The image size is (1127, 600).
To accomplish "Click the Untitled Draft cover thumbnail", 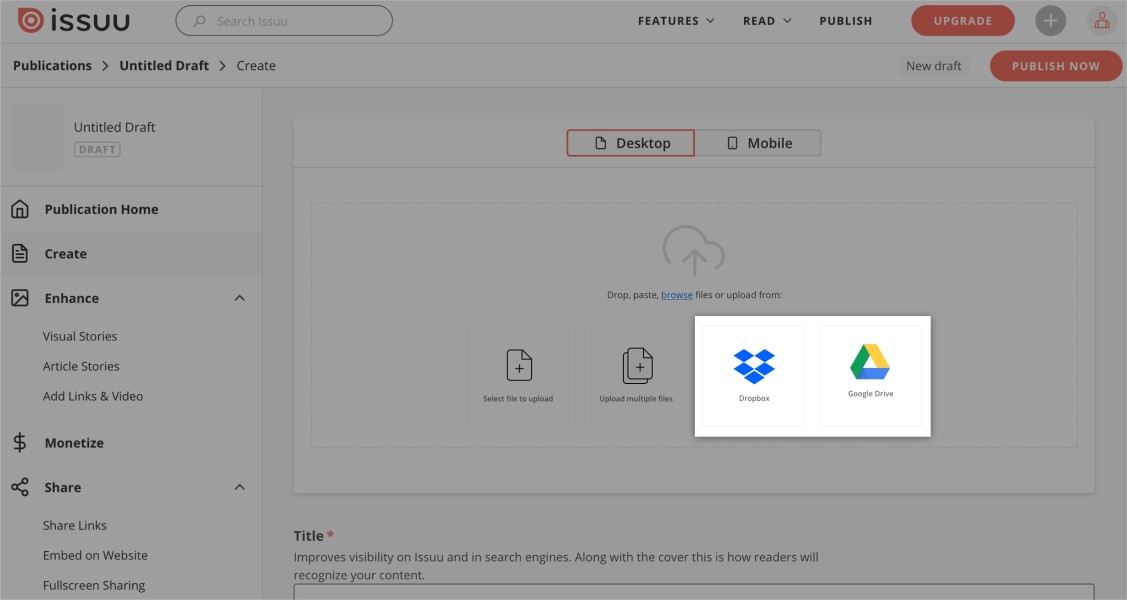I will pyautogui.click(x=38, y=137).
